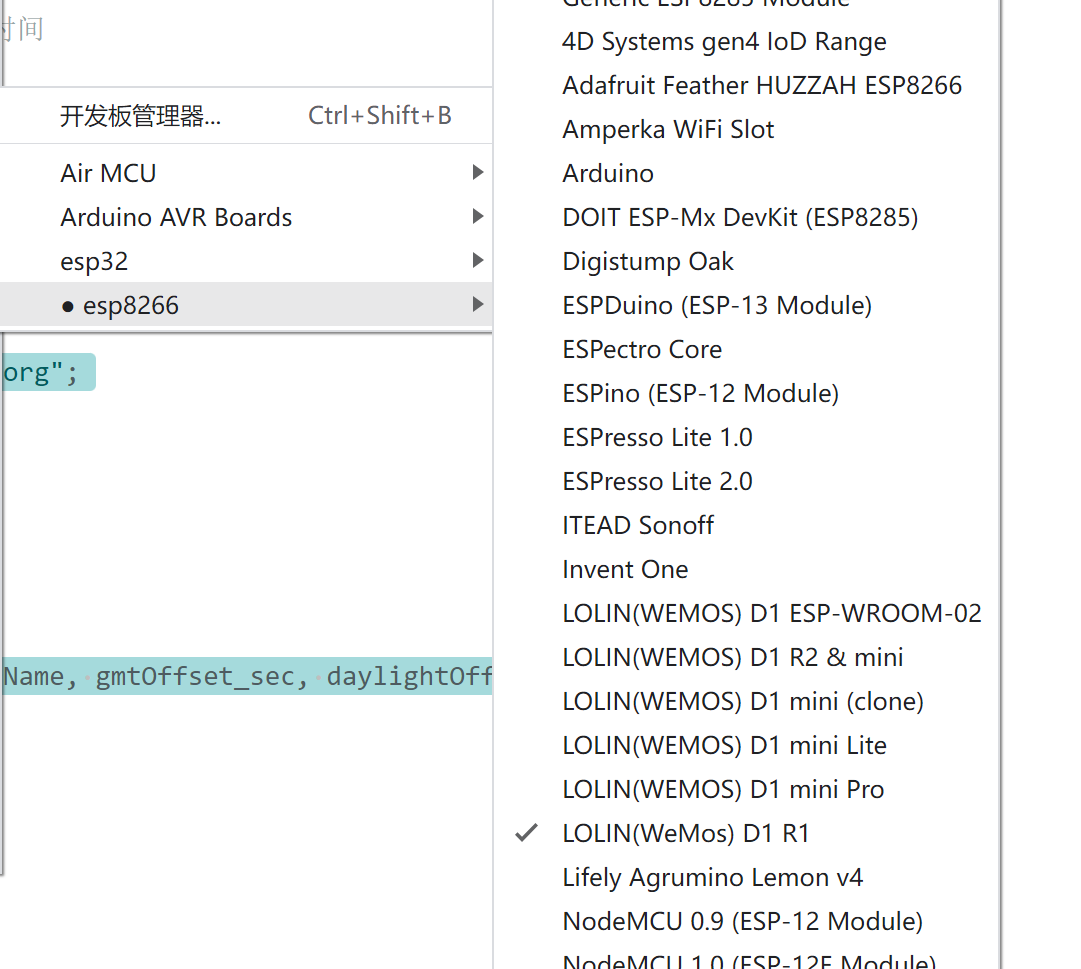Screen dimensions: 1081x969
Task: Select Lifely Agrumino Lemon v4 board
Action: click(x=747, y=877)
